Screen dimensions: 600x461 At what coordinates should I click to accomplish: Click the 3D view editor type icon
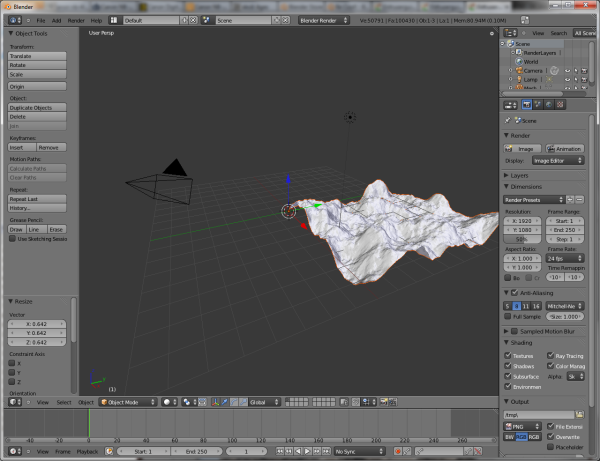pos(12,402)
